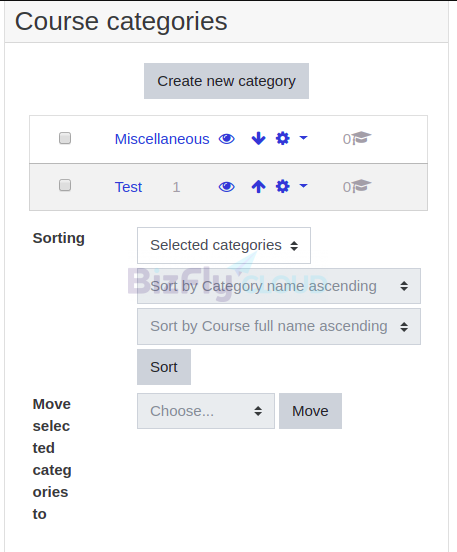Open Sort by Category name ascending dropdown
The image size is (457, 552).
coord(279,286)
